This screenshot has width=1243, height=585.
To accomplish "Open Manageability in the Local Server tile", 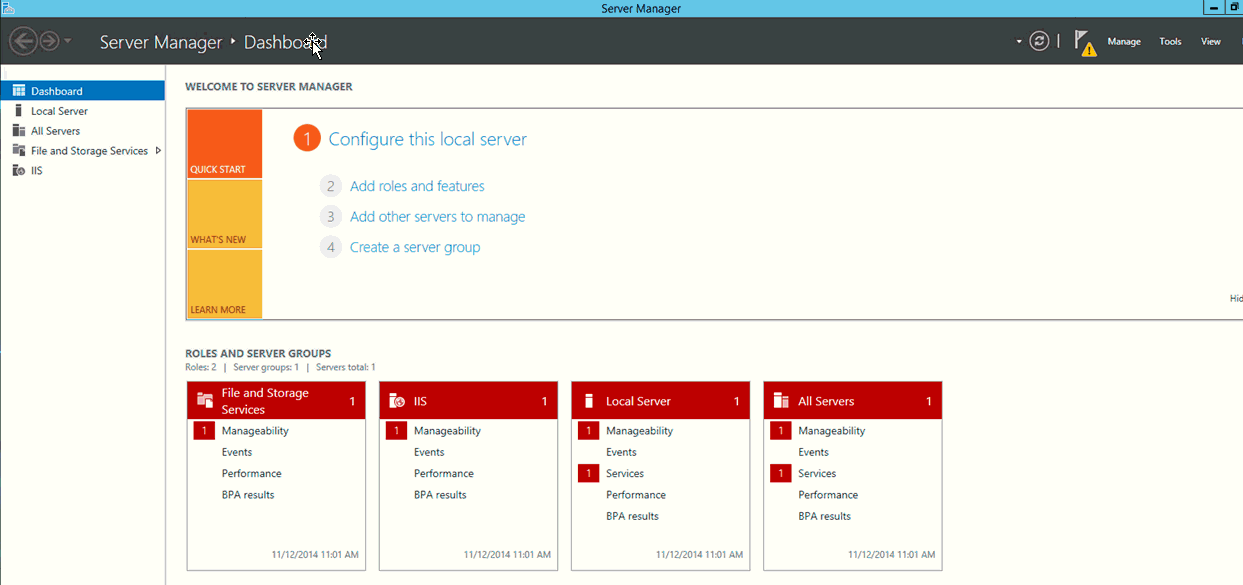I will coord(639,431).
